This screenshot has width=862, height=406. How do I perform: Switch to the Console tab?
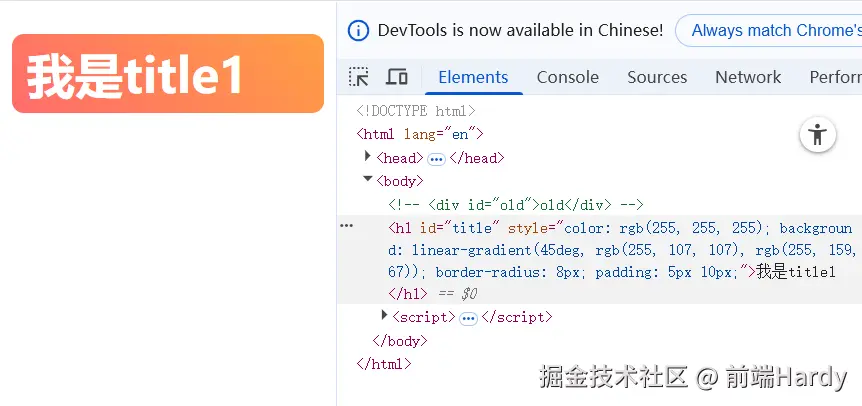pyautogui.click(x=567, y=77)
